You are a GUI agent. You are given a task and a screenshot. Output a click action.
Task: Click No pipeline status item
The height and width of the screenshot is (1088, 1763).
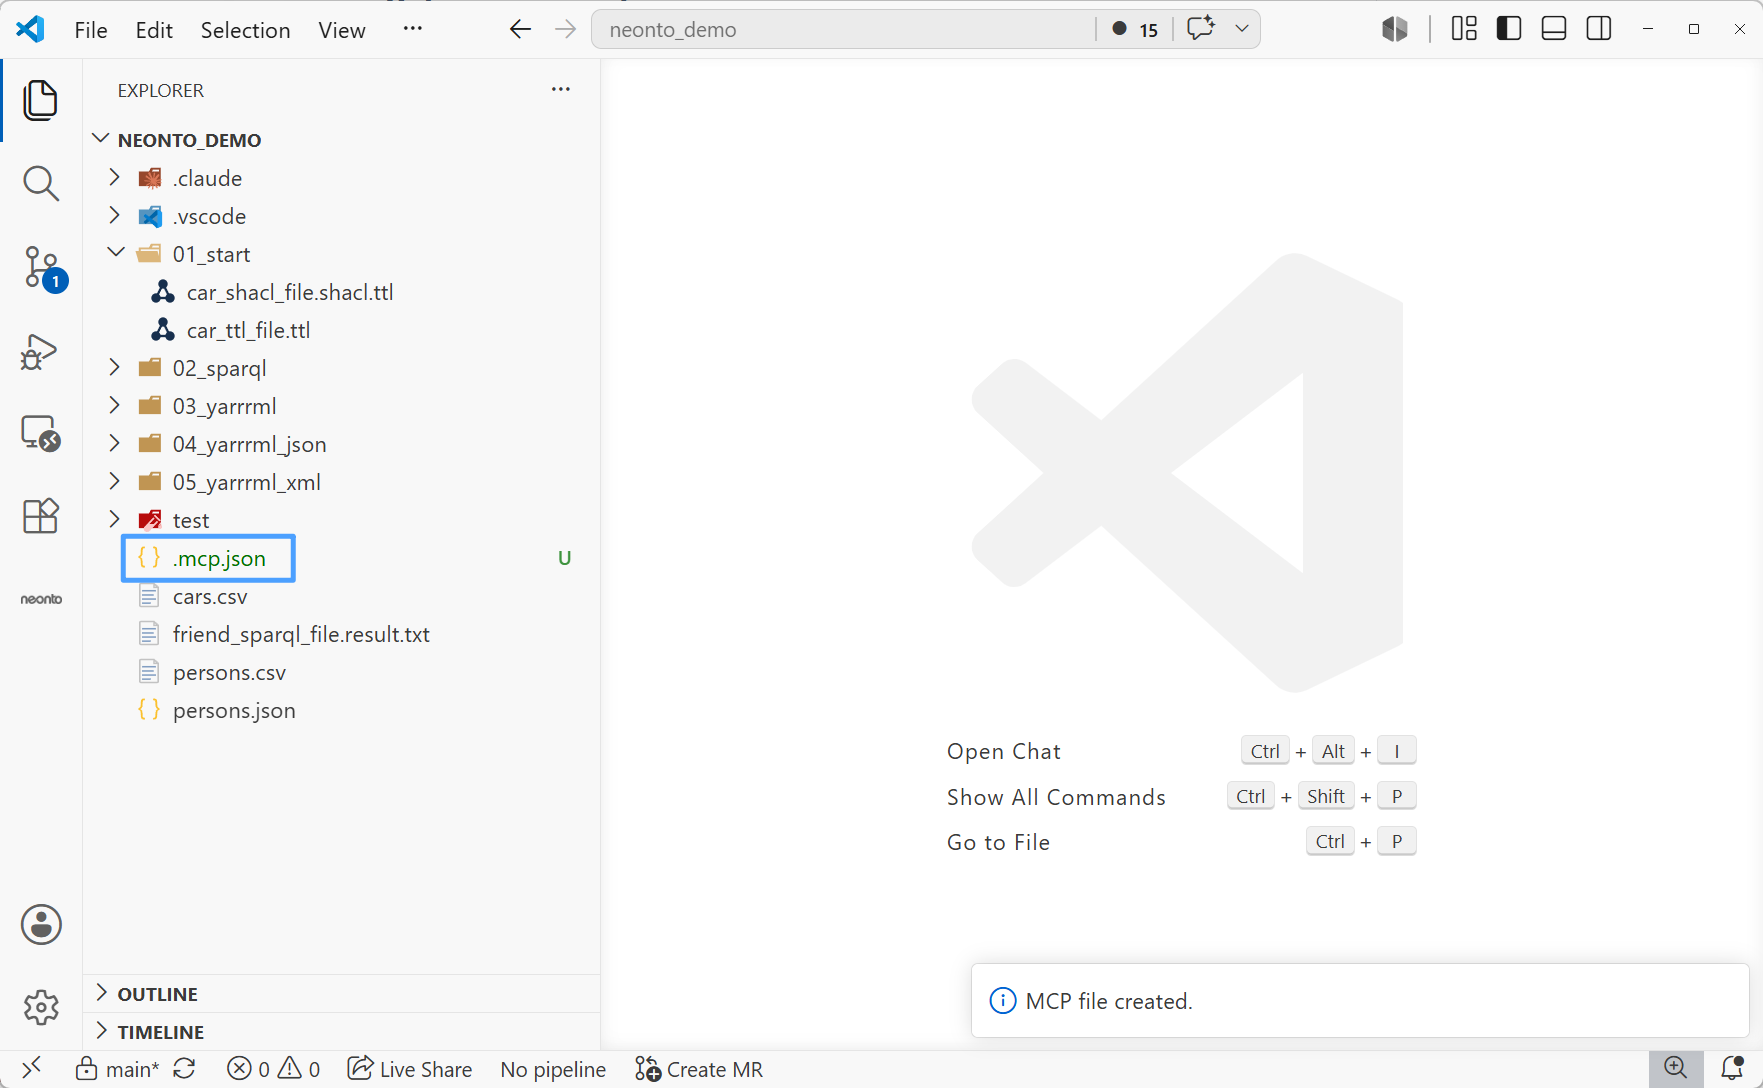[553, 1069]
